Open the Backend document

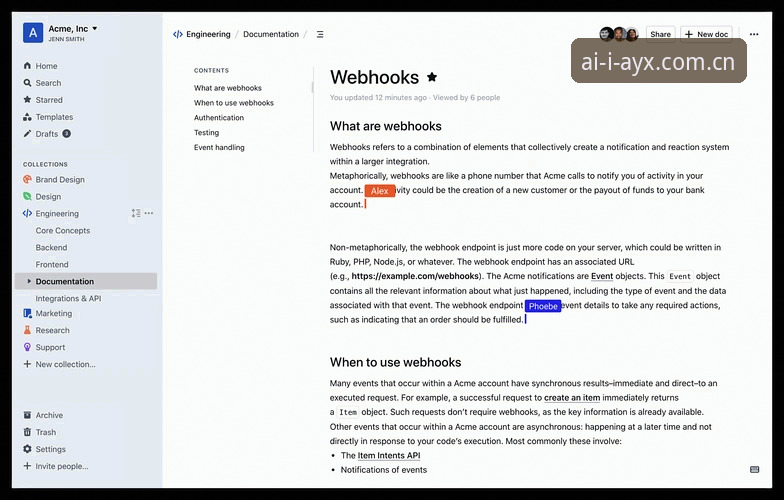(51, 248)
